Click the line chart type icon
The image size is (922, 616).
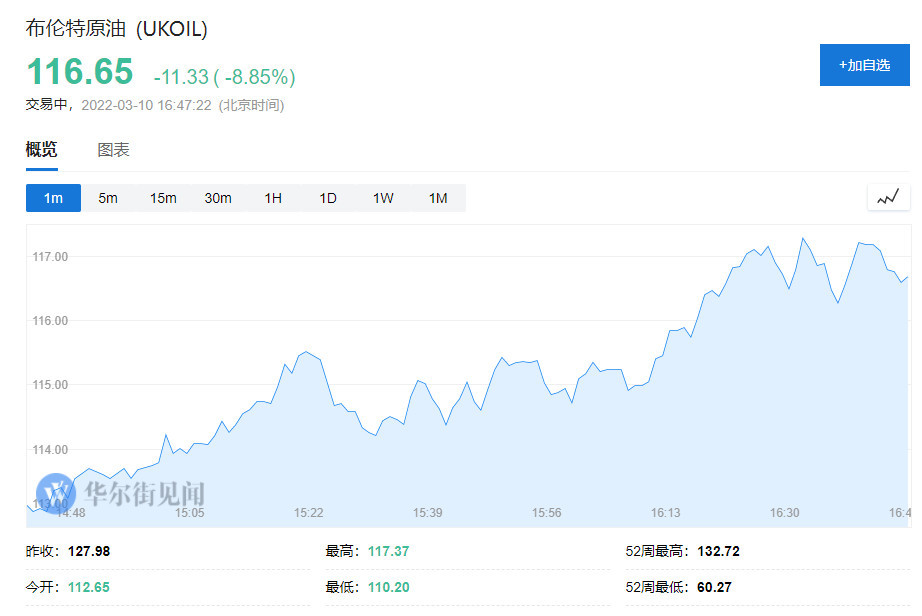pos(888,197)
